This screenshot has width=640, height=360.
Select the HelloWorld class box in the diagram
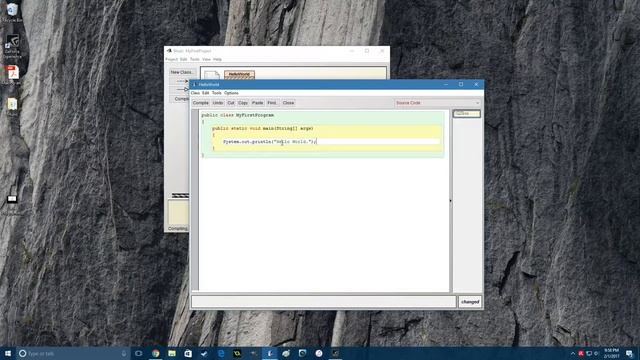click(239, 75)
